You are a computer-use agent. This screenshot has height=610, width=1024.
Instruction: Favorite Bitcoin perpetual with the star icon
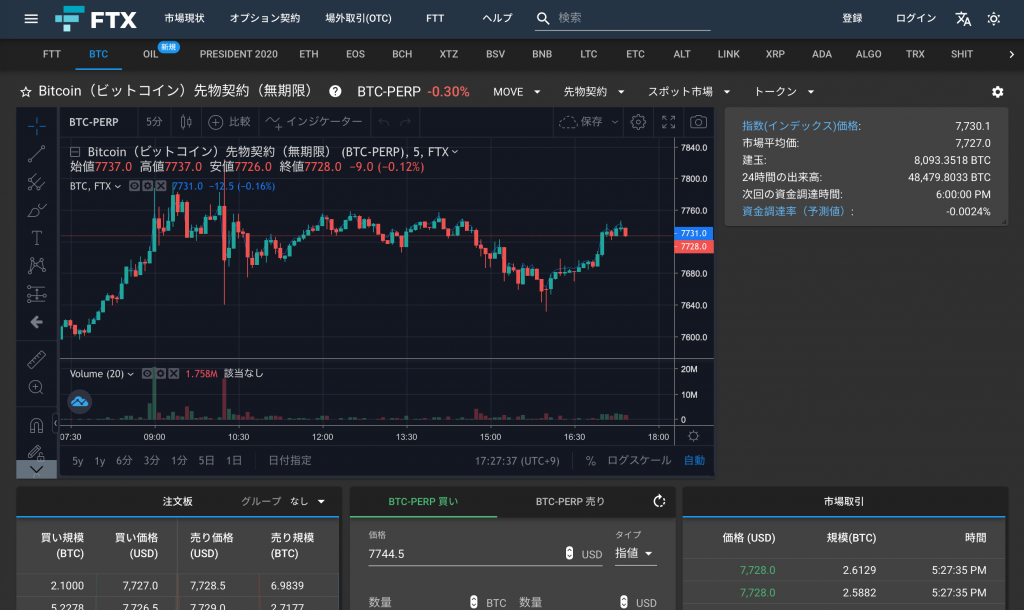point(25,91)
